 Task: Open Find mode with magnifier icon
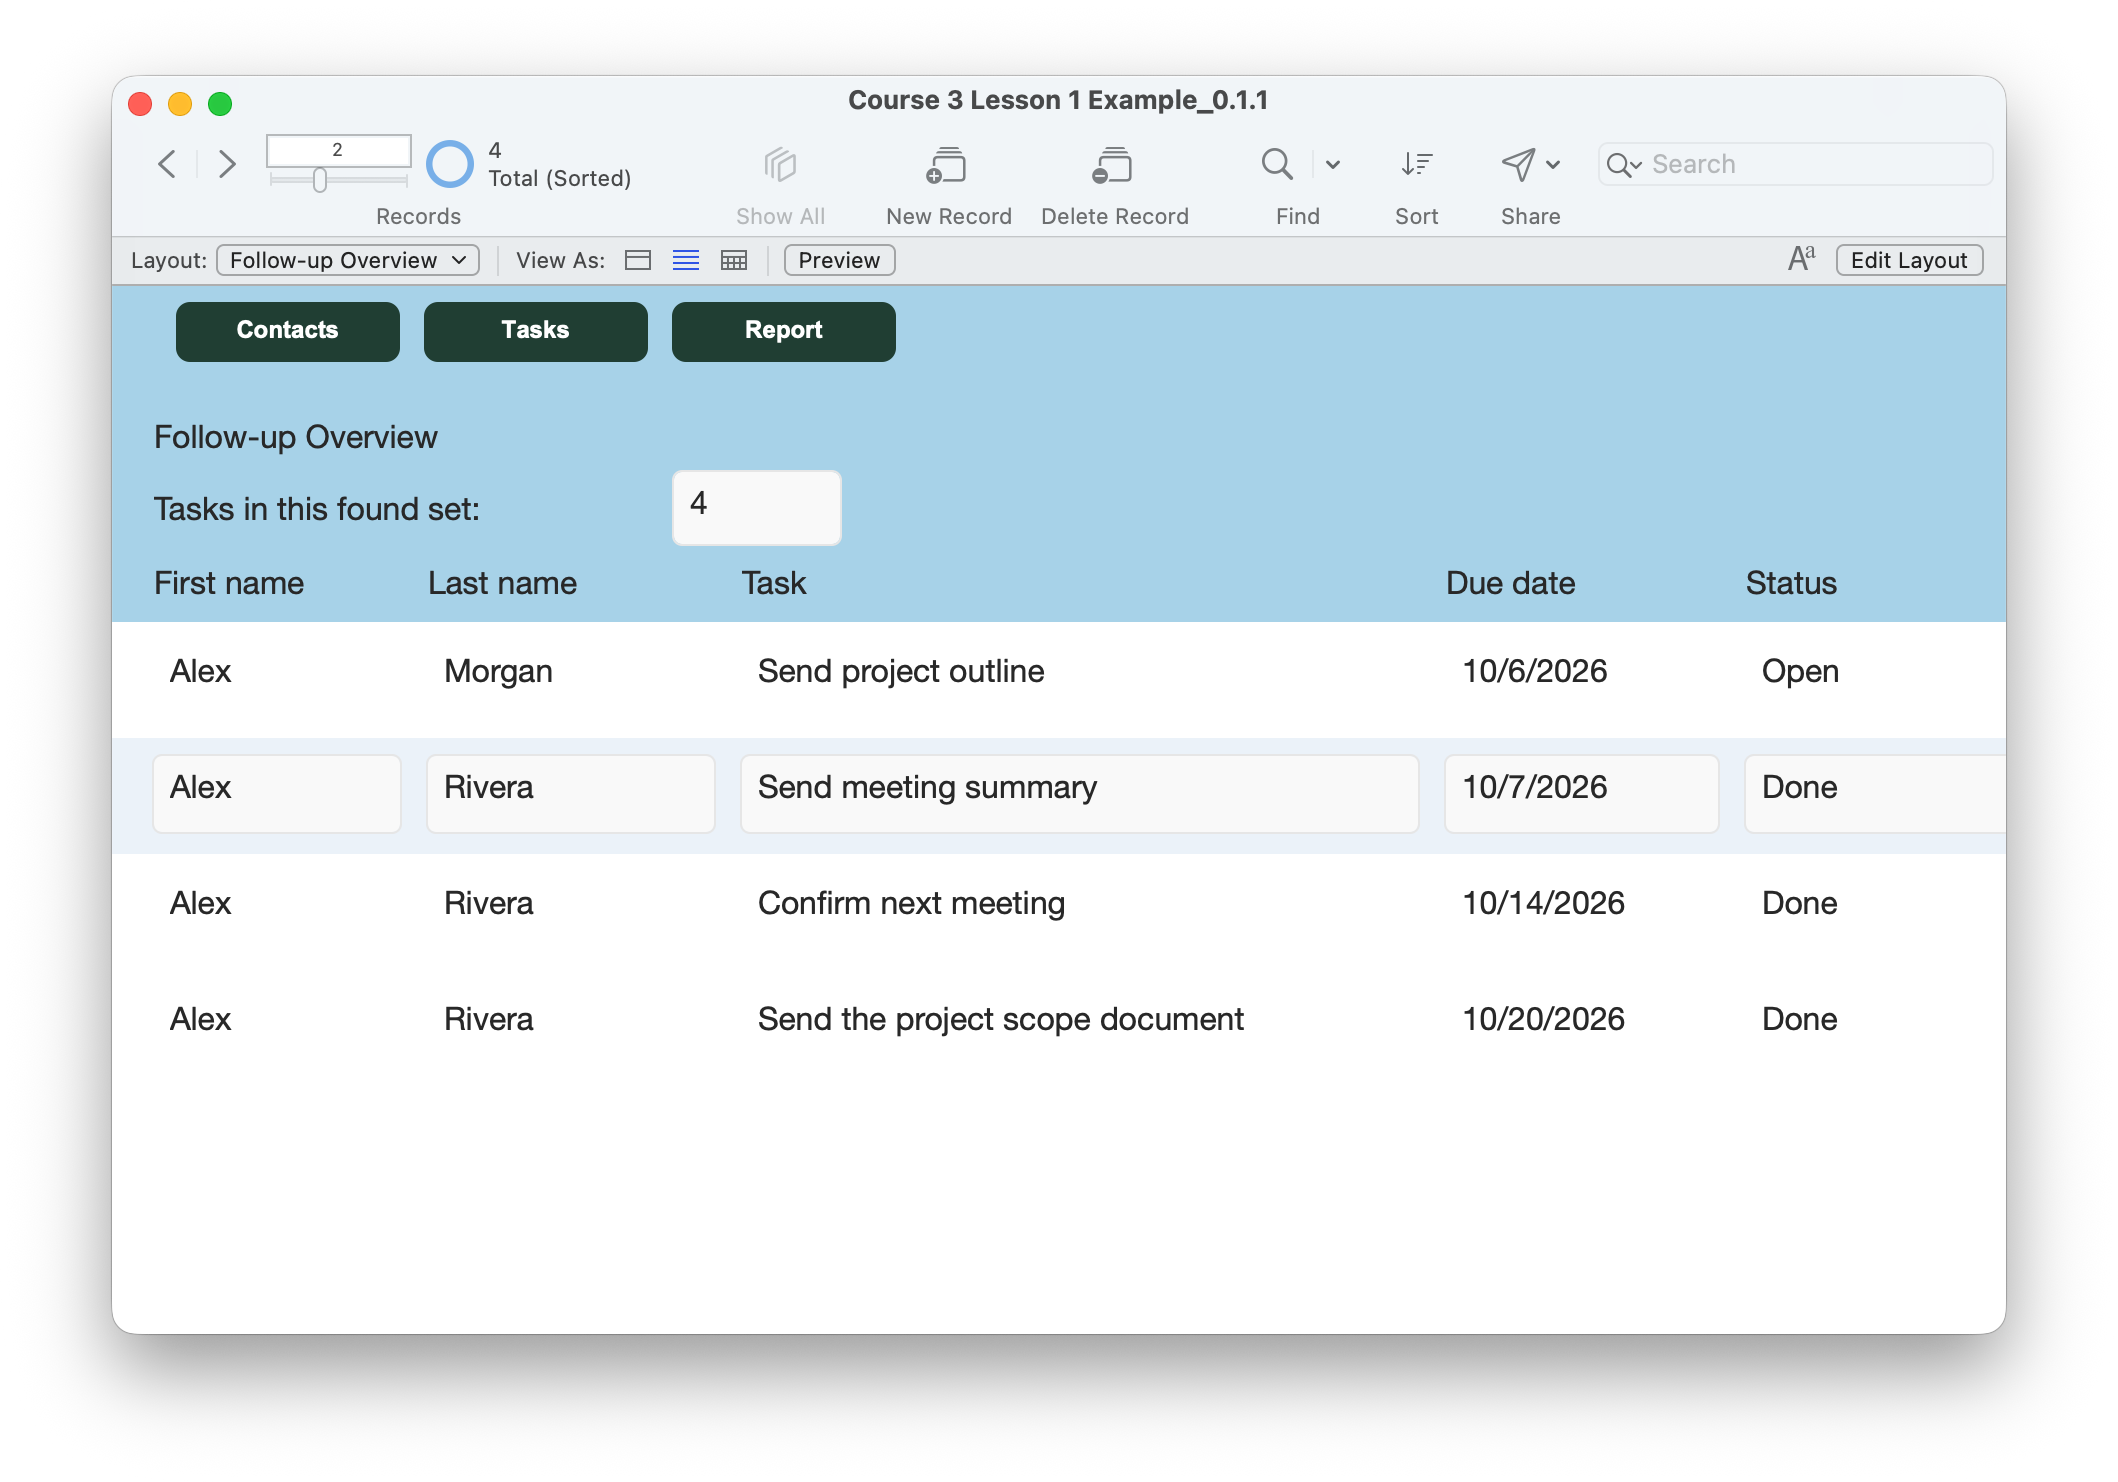1277,164
